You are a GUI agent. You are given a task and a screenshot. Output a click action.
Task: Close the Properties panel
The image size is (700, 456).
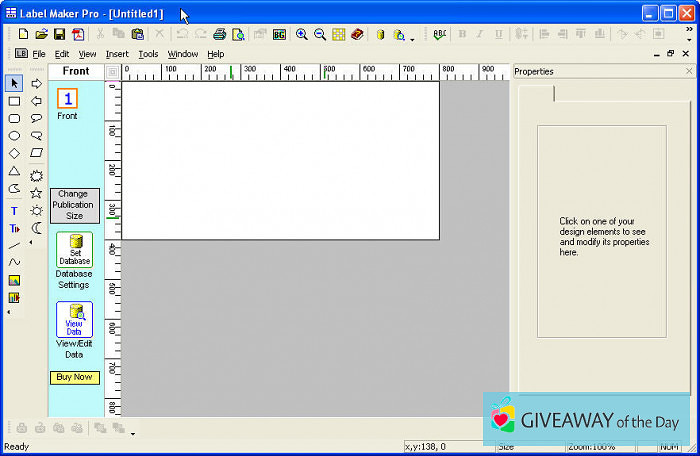689,72
